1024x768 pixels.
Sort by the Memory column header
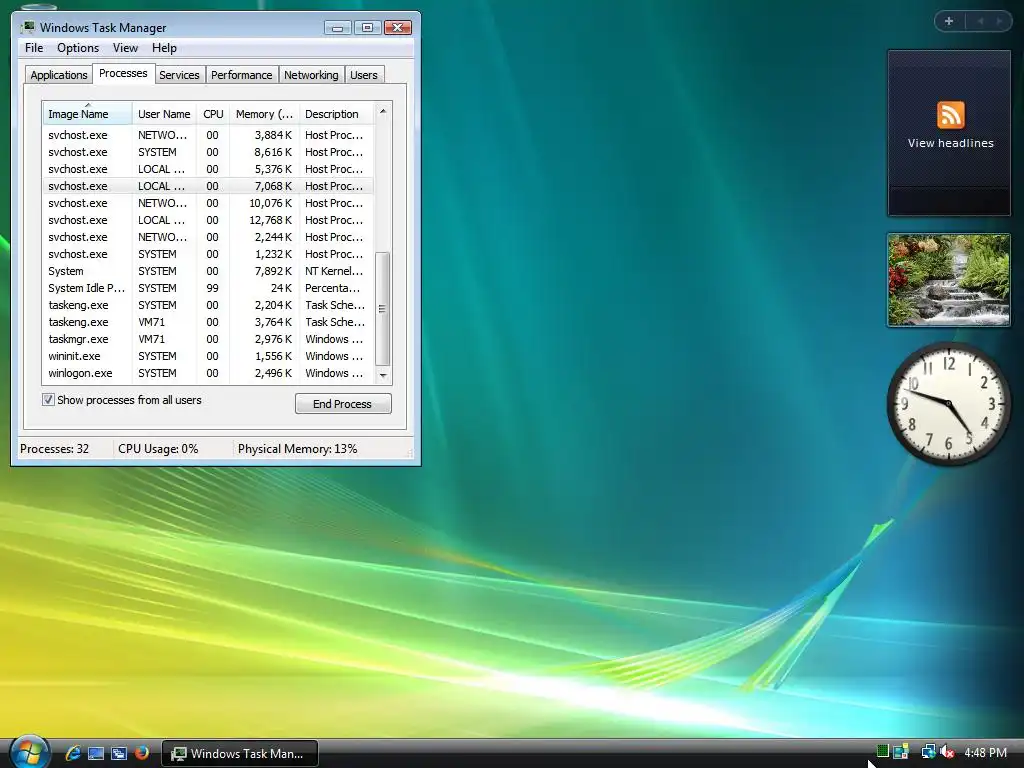pos(264,114)
